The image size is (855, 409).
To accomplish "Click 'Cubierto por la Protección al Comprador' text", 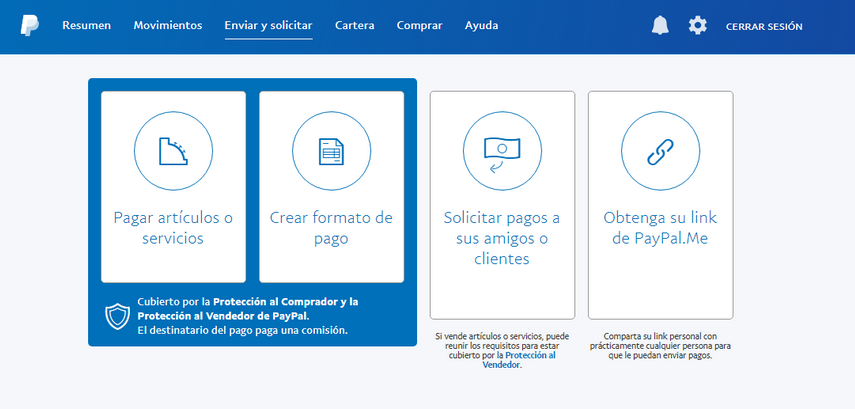I will (x=248, y=309).
